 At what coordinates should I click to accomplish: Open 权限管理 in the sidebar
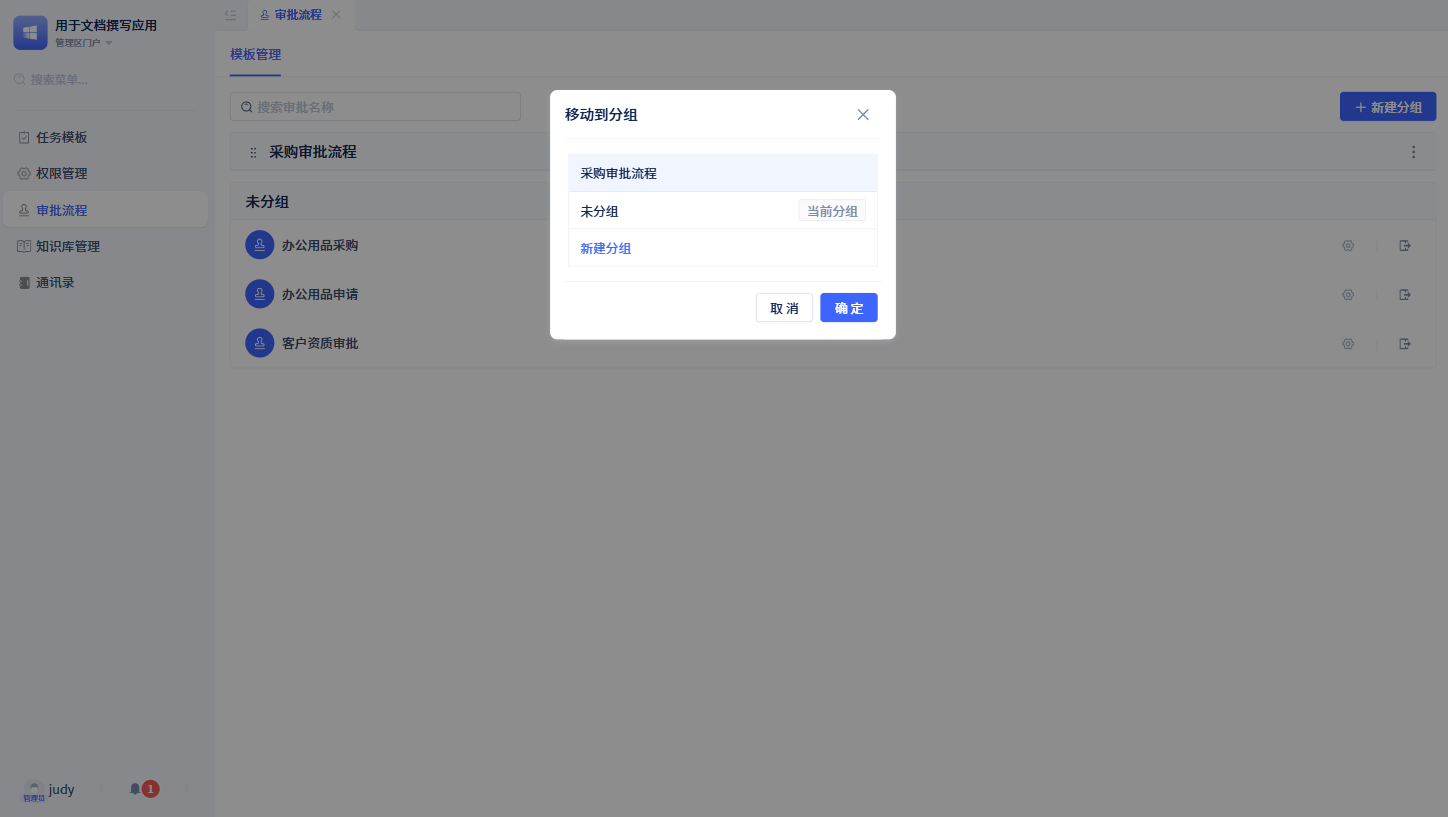(105, 173)
